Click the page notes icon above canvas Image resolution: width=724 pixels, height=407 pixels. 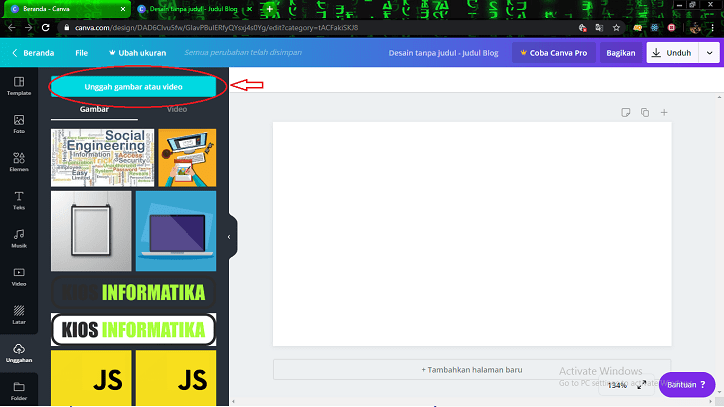click(x=626, y=112)
